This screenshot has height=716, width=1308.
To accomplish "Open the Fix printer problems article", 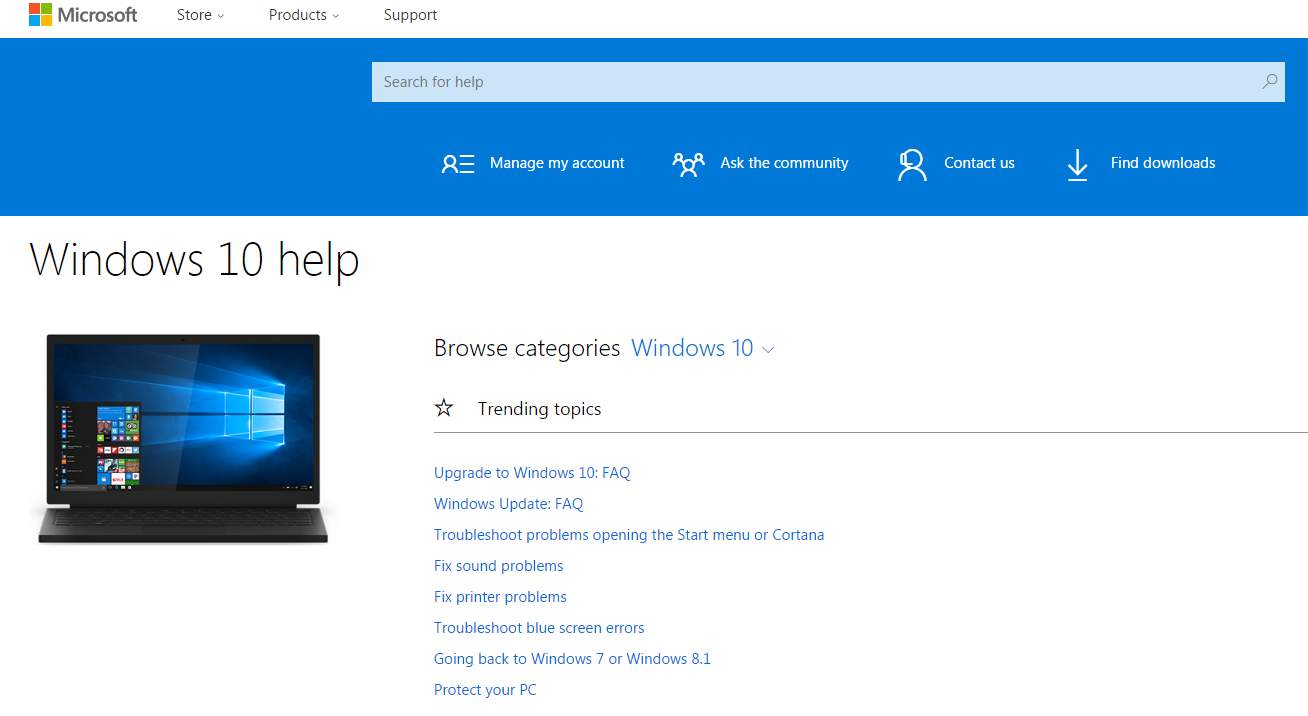I will point(500,596).
